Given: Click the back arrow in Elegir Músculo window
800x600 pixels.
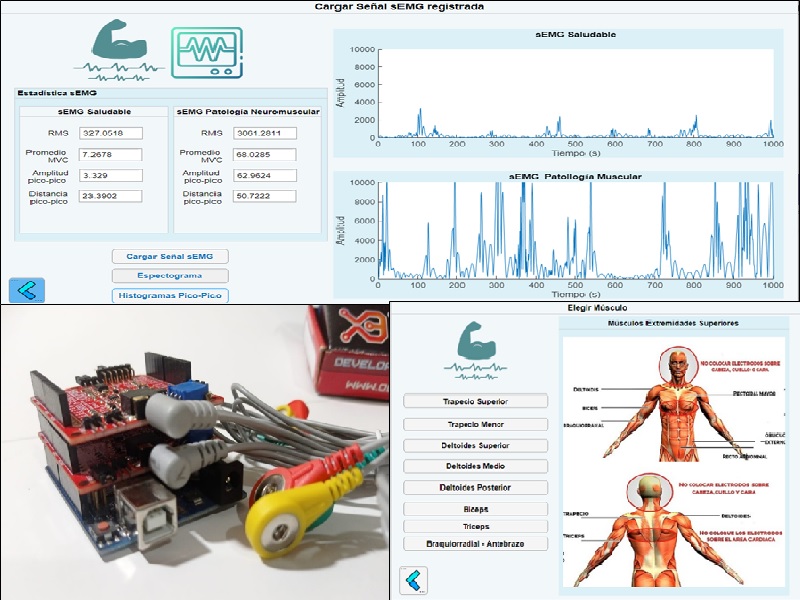Looking at the screenshot, I should (x=413, y=581).
